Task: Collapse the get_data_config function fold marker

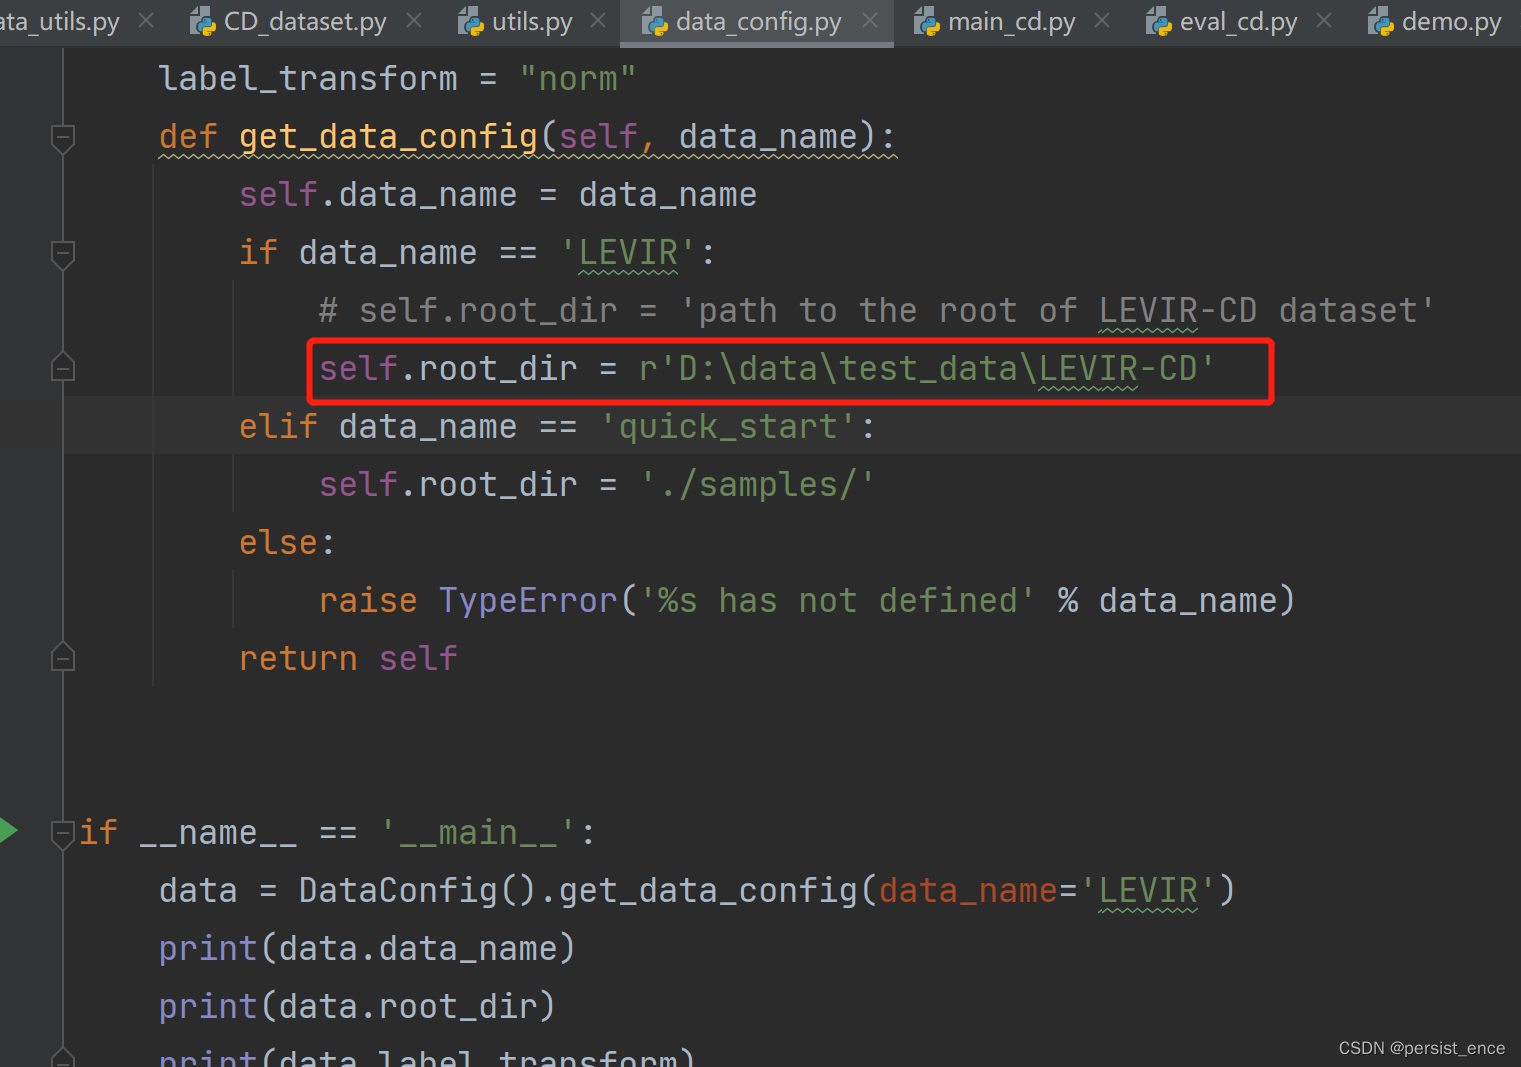Action: [63, 137]
